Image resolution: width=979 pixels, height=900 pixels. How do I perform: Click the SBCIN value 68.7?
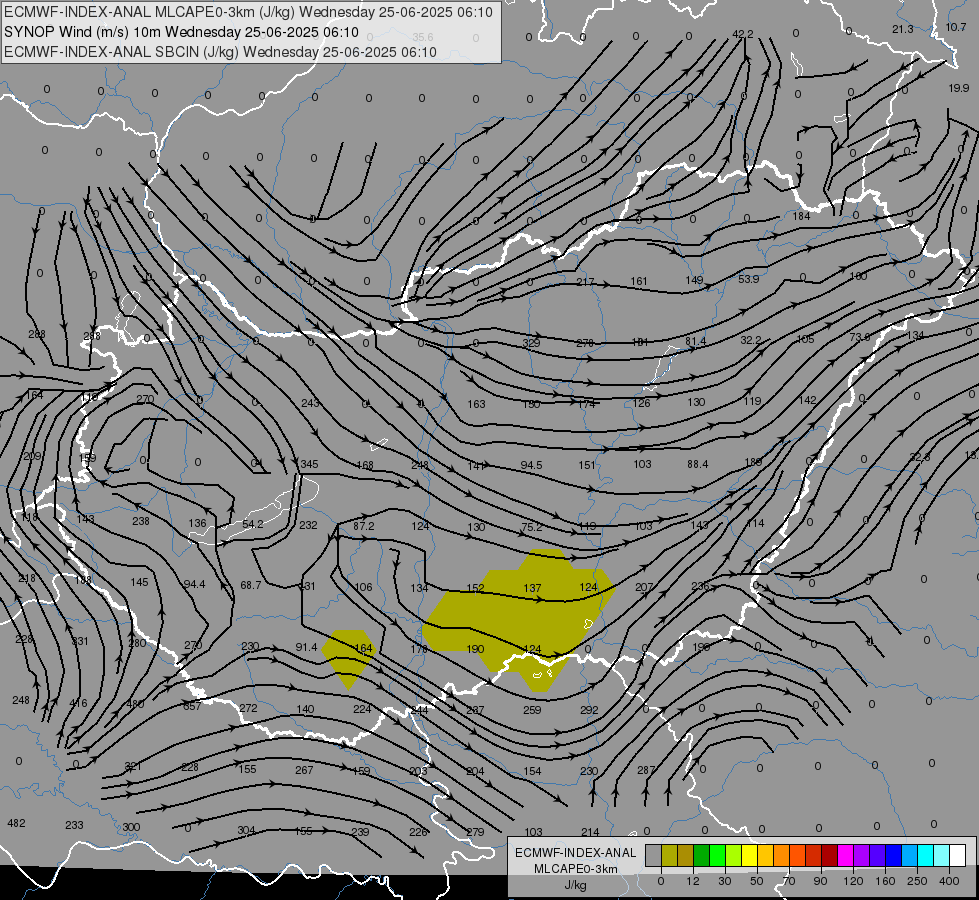(x=250, y=585)
